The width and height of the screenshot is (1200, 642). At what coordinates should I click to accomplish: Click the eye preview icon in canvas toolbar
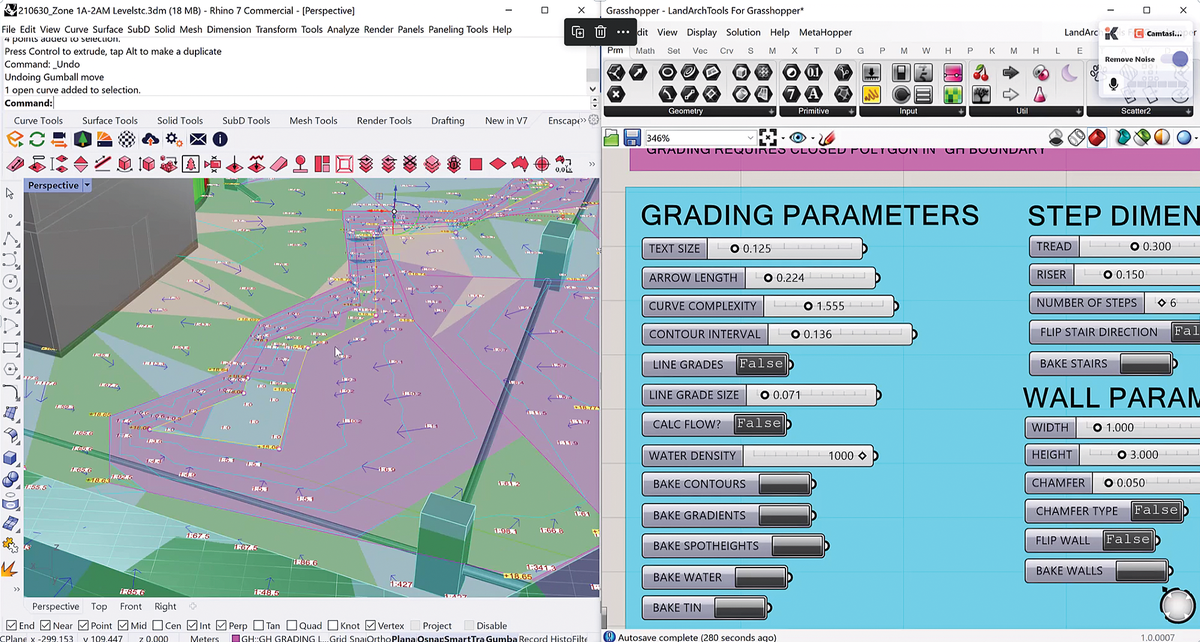pos(798,138)
